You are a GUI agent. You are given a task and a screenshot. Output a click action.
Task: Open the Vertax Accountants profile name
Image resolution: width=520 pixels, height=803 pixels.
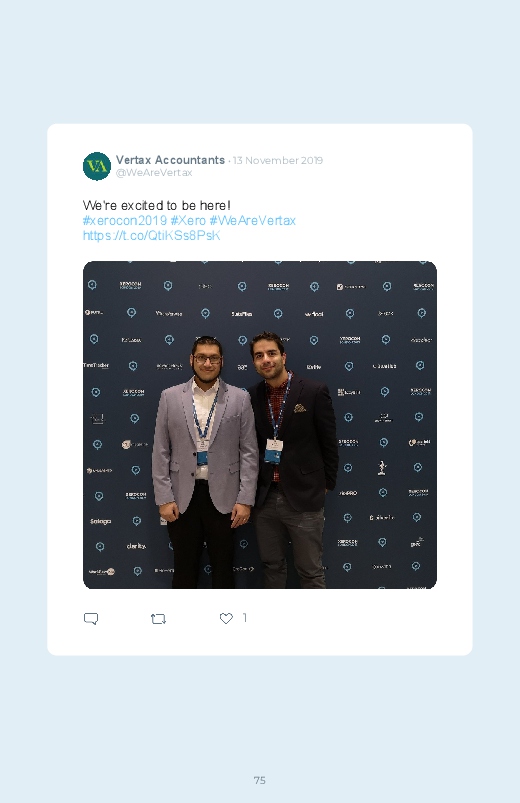click(170, 160)
